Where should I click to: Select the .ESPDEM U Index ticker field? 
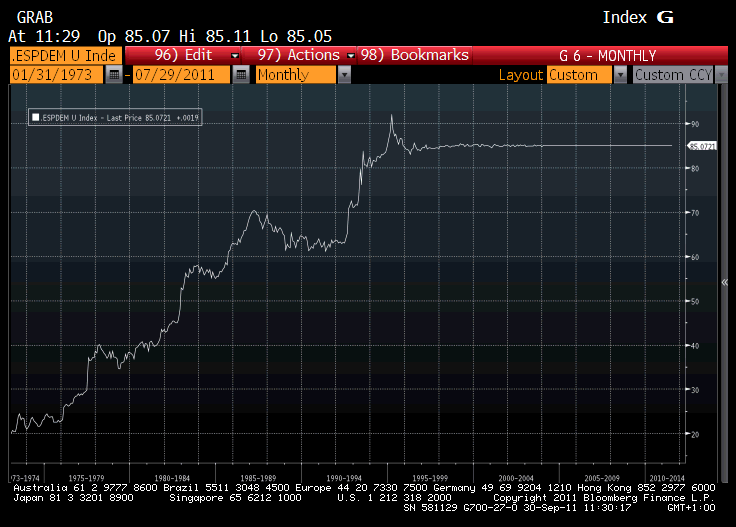tap(65, 55)
